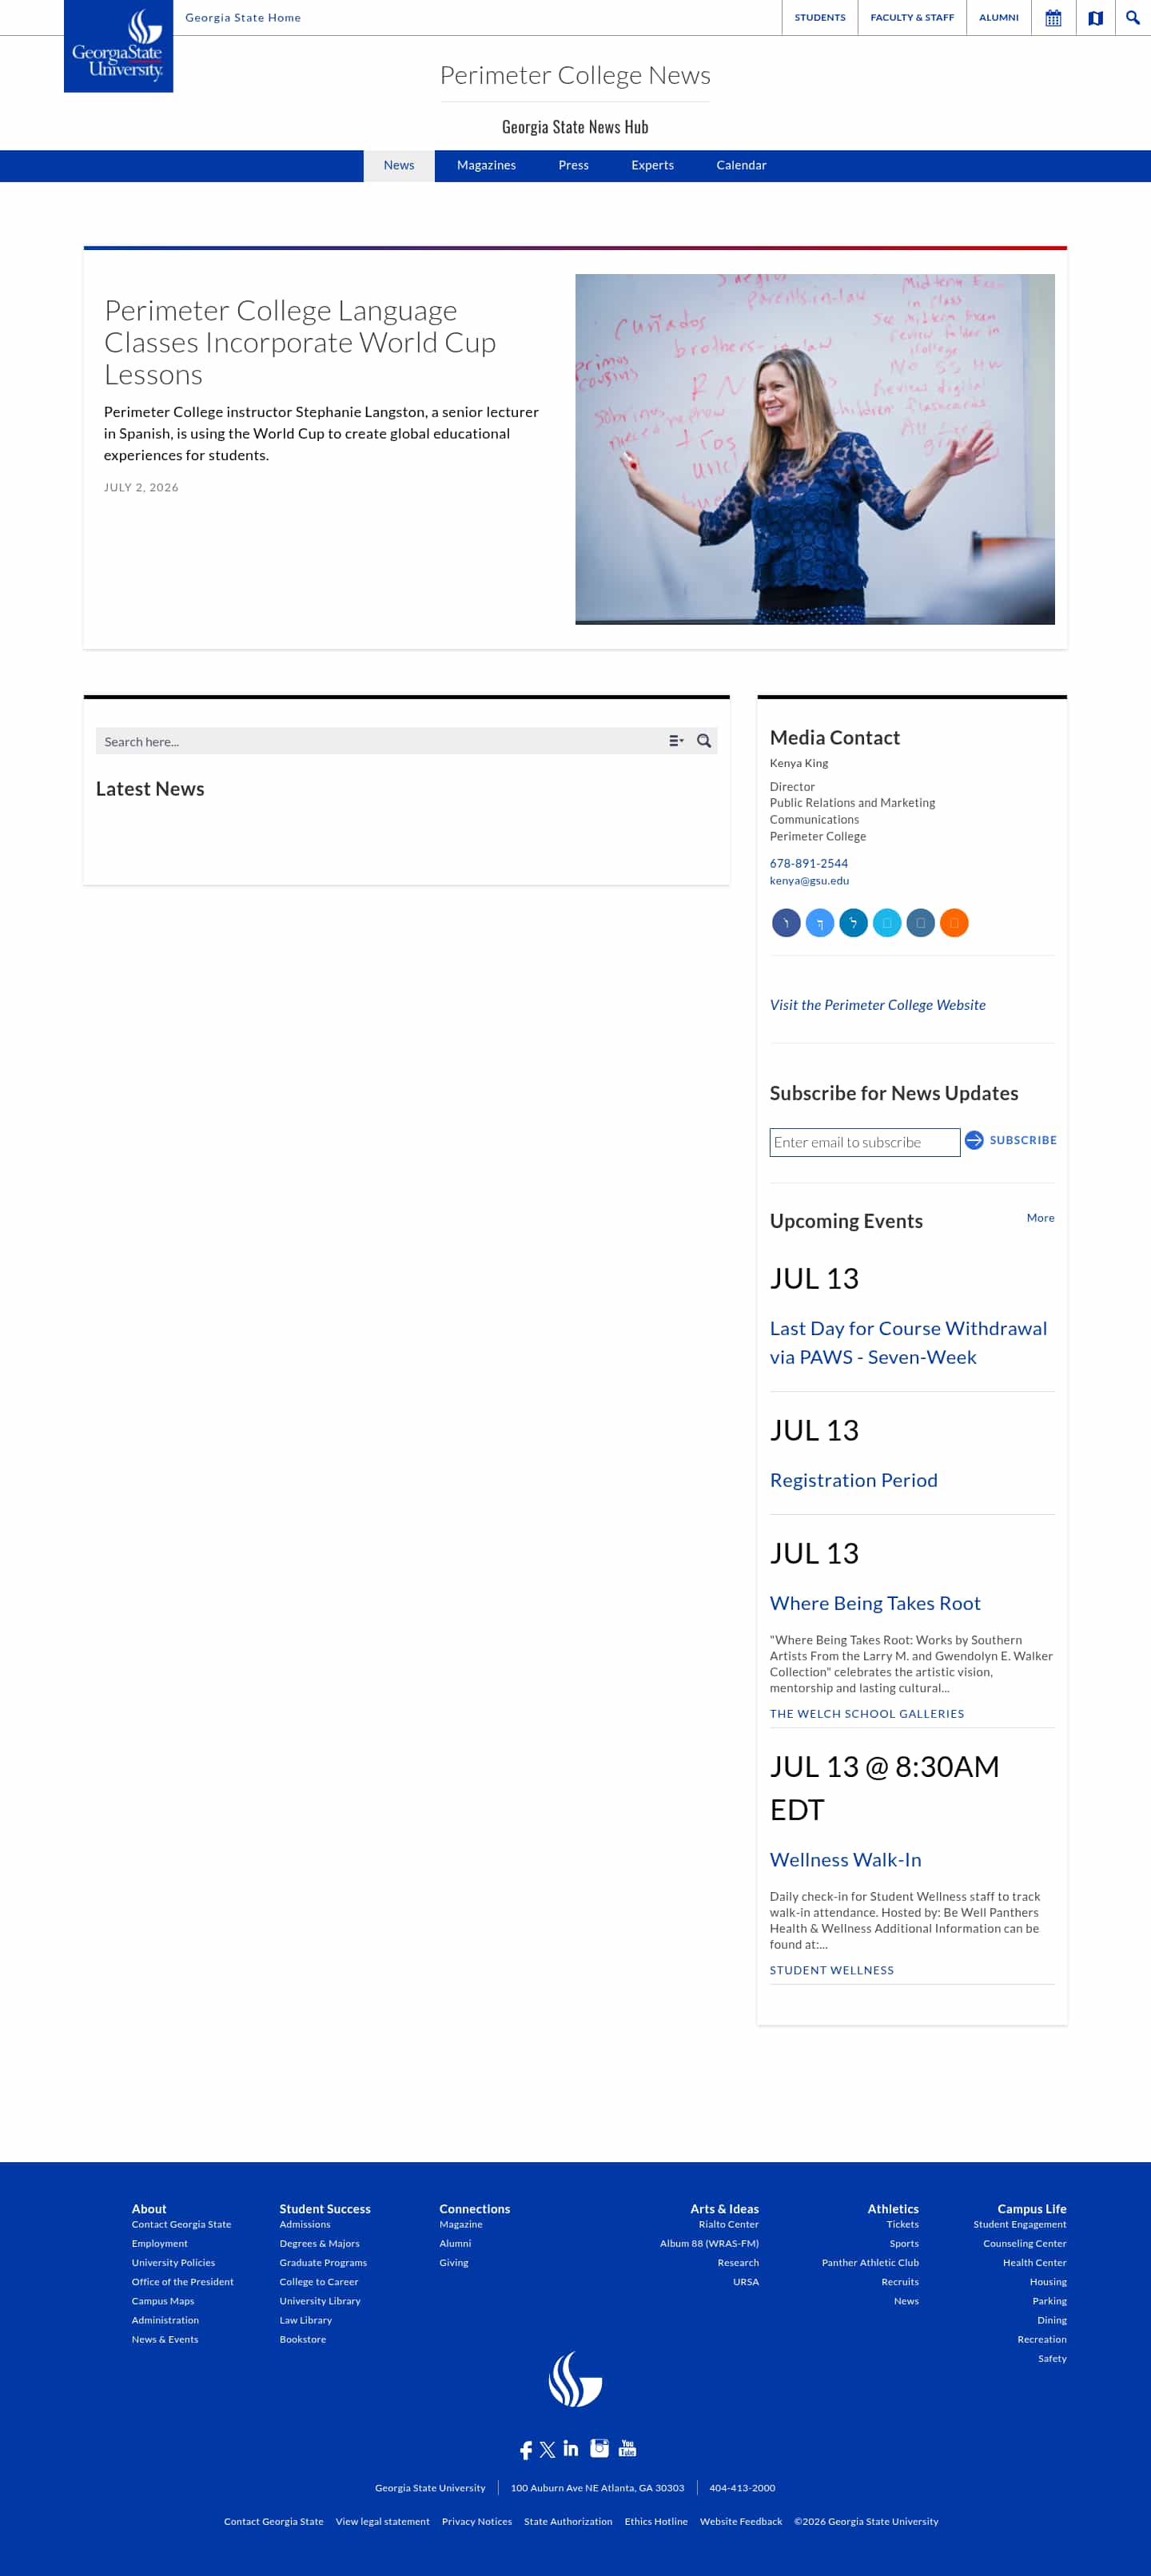Click the search magnifier in top bar

click(1133, 18)
